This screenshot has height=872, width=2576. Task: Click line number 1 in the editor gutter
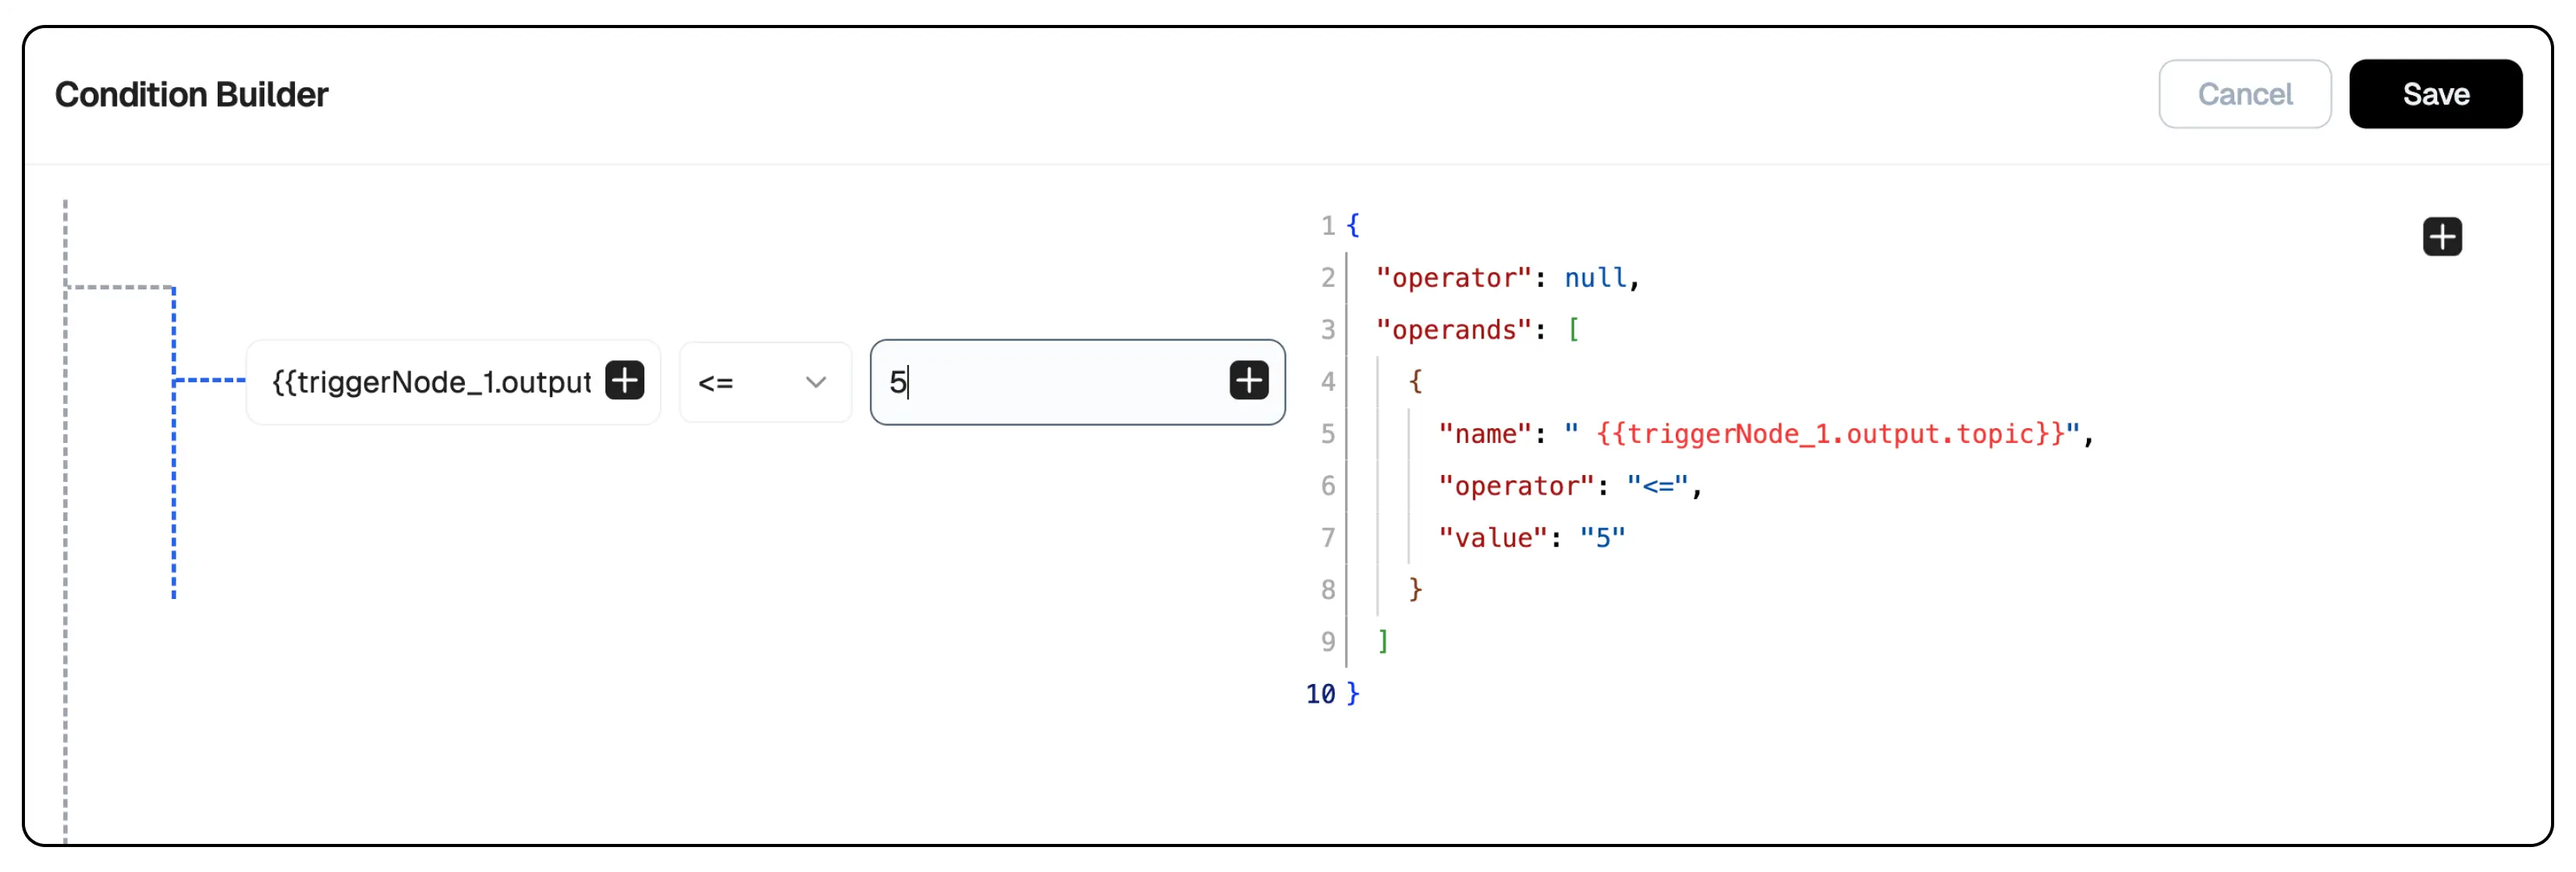(x=1328, y=226)
